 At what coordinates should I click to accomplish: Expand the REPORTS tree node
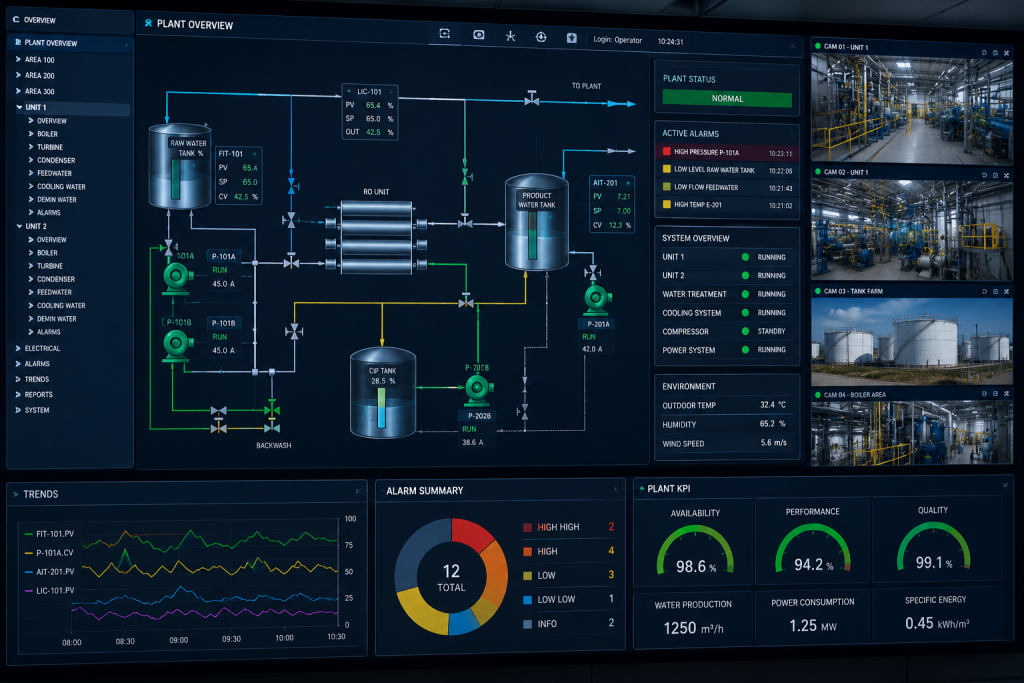click(x=18, y=394)
